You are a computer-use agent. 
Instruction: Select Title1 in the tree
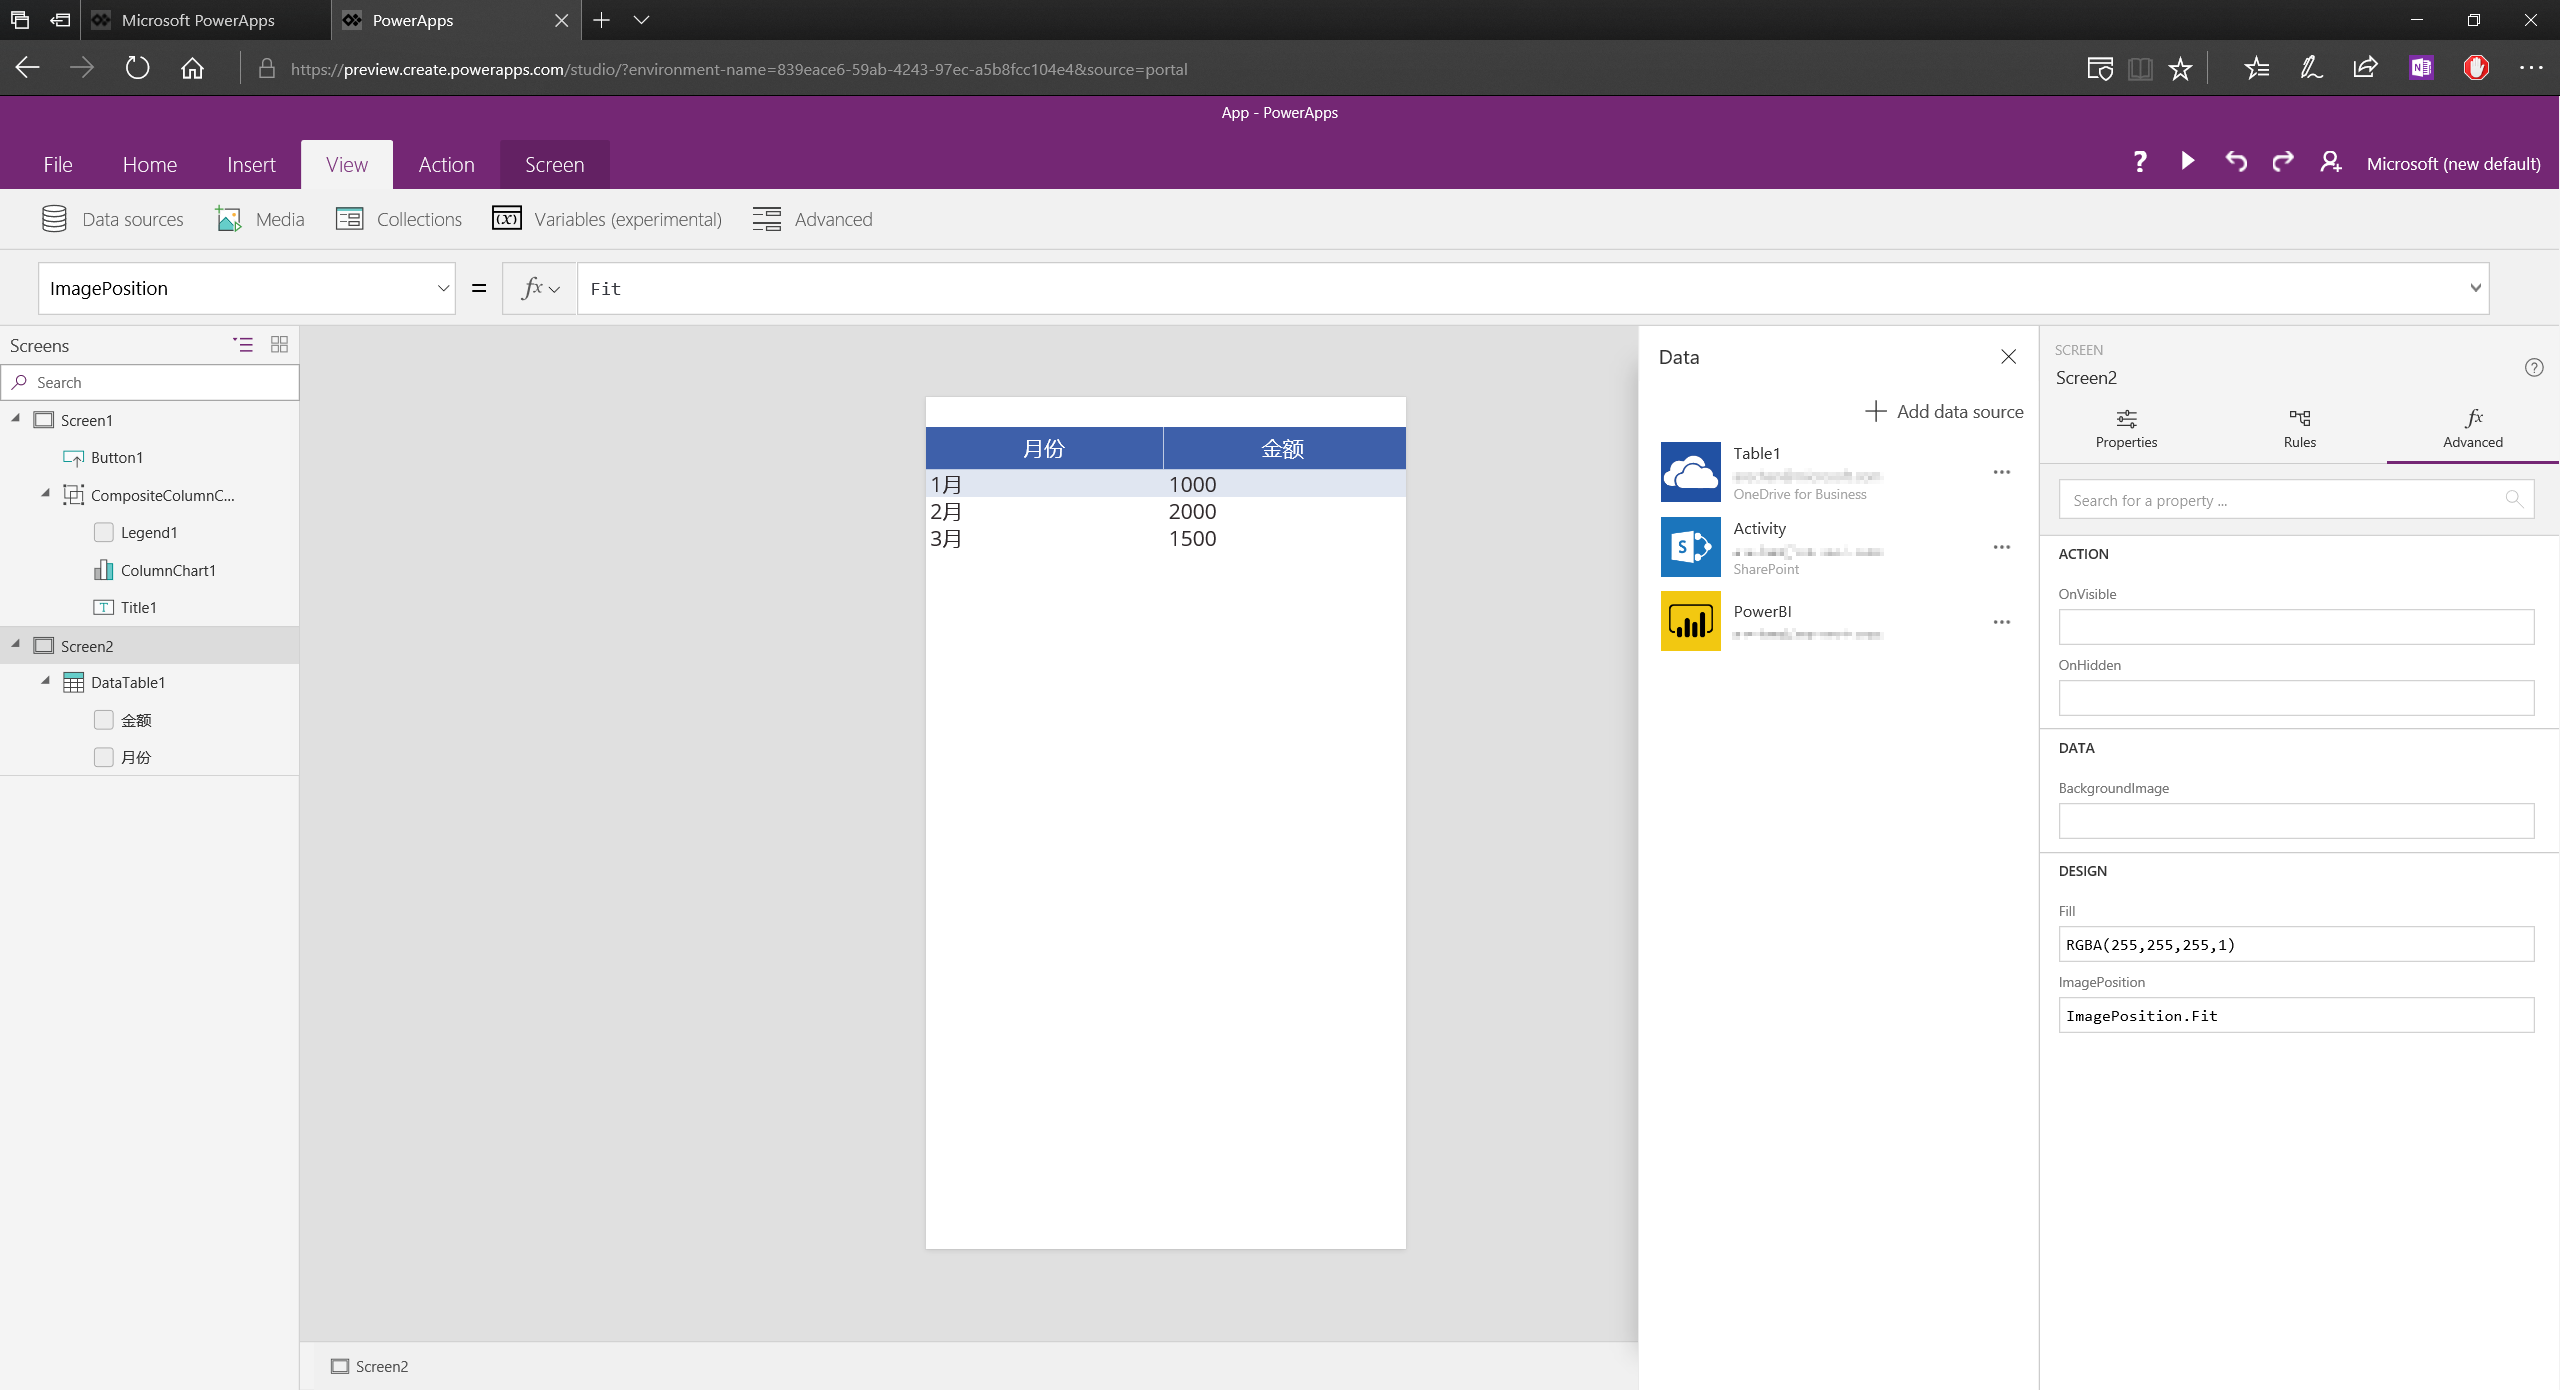[138, 607]
